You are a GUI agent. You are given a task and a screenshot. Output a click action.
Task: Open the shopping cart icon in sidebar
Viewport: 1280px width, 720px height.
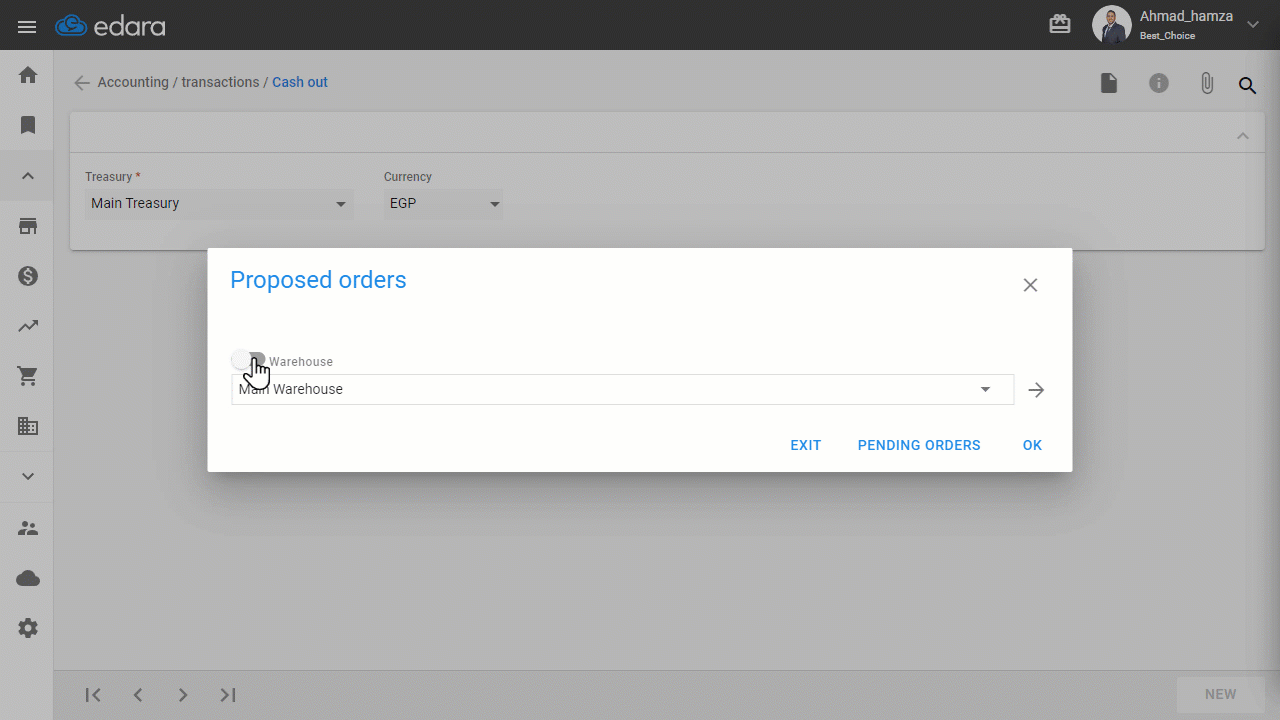[x=28, y=376]
